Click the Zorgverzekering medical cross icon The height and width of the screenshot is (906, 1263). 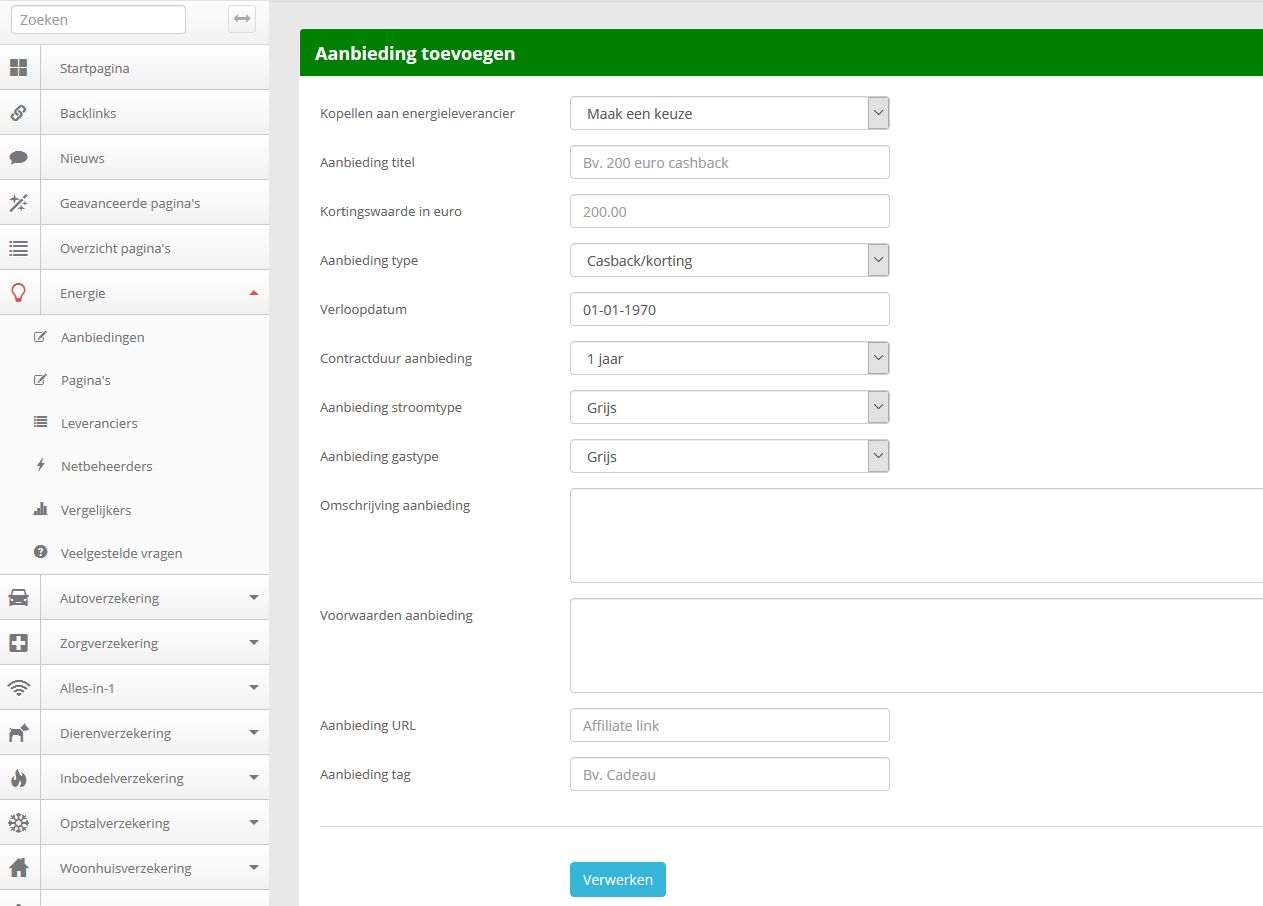coord(18,643)
